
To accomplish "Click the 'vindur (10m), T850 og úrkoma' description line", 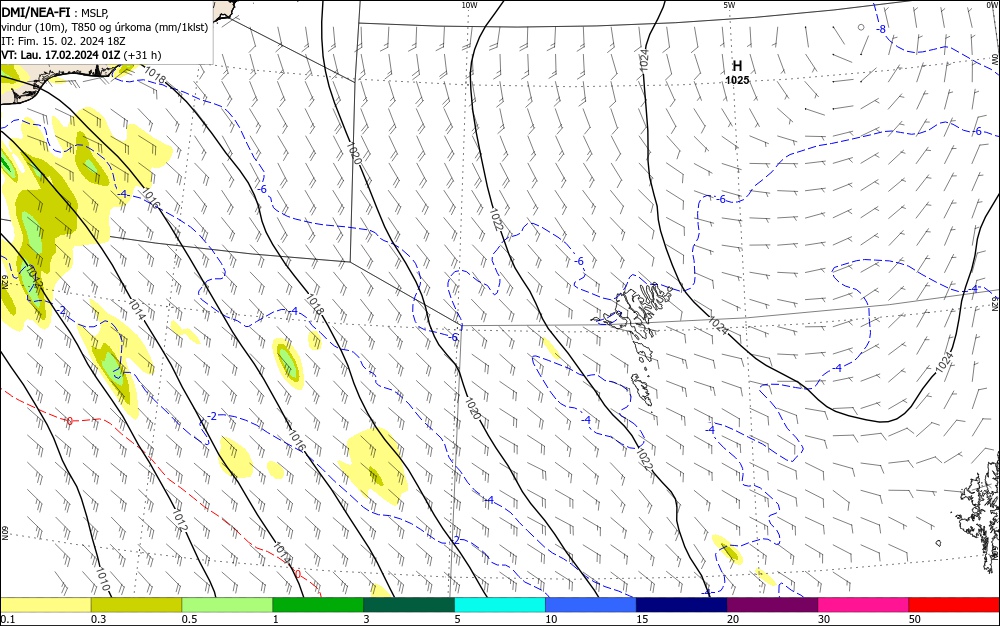I will click(x=105, y=27).
